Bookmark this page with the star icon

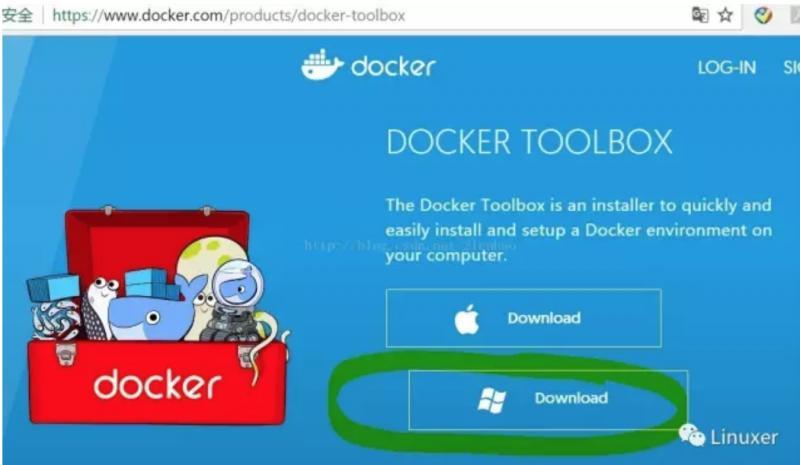725,15
